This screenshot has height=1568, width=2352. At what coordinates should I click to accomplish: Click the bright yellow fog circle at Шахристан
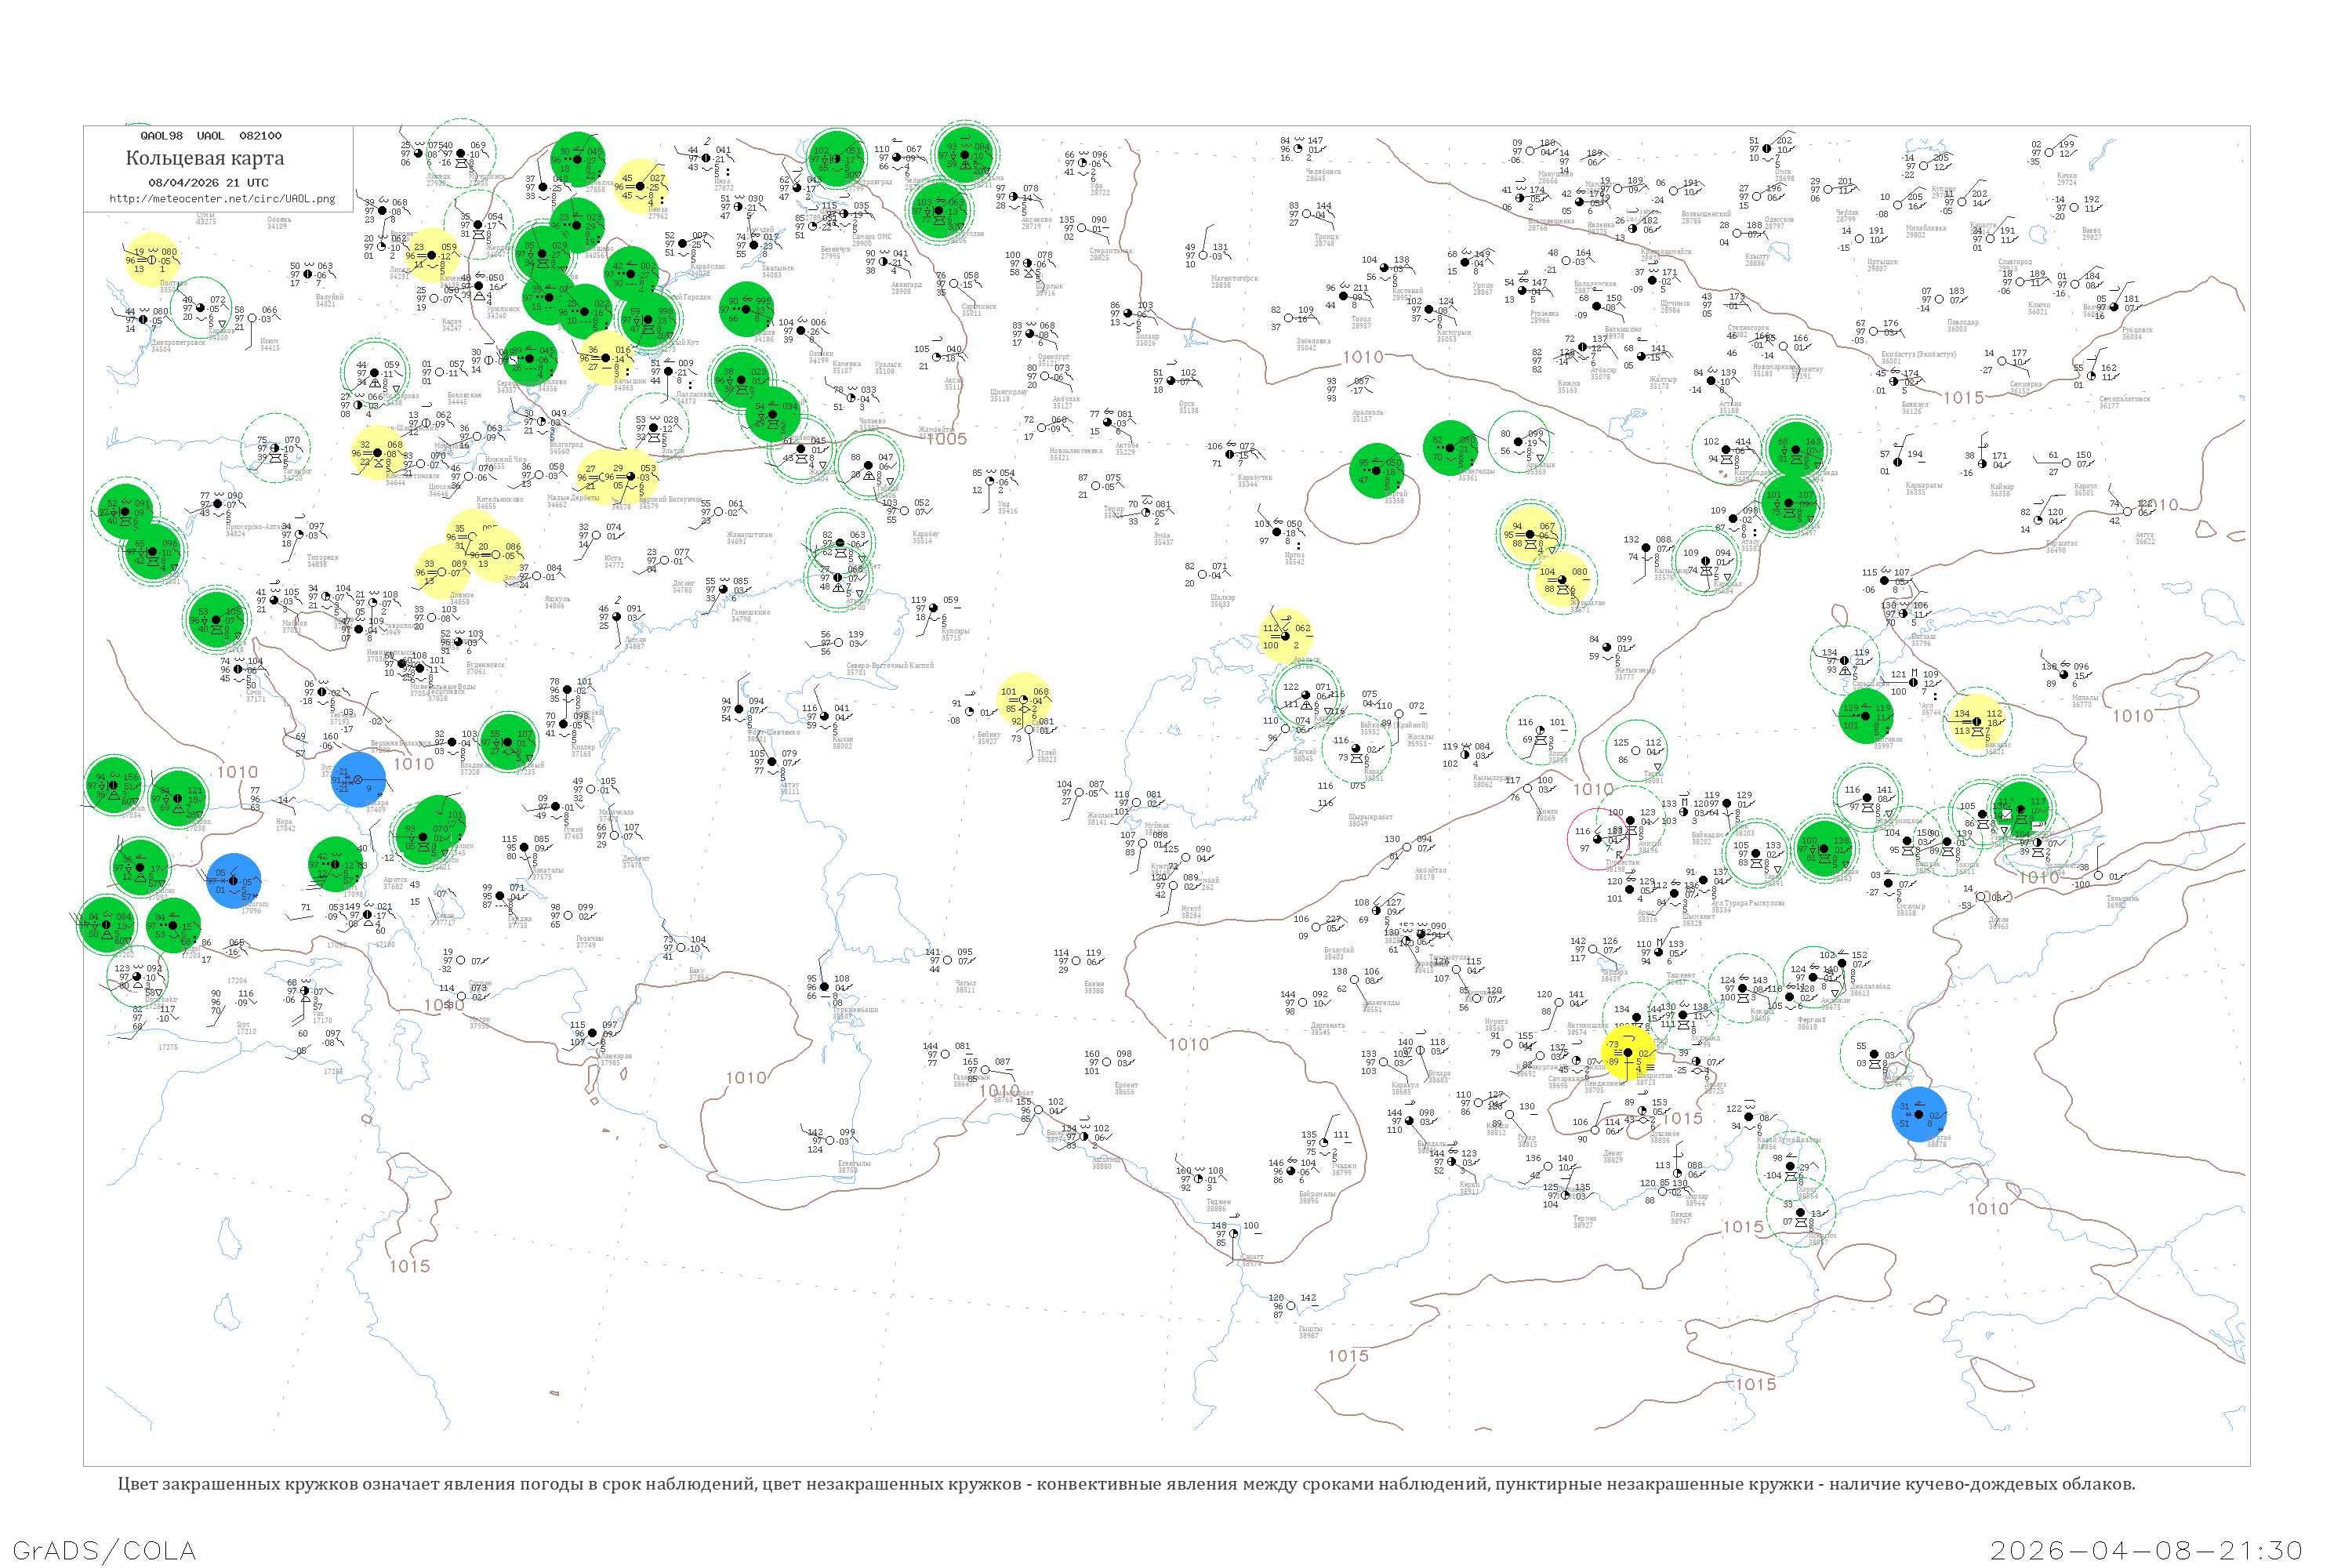coord(1628,1053)
